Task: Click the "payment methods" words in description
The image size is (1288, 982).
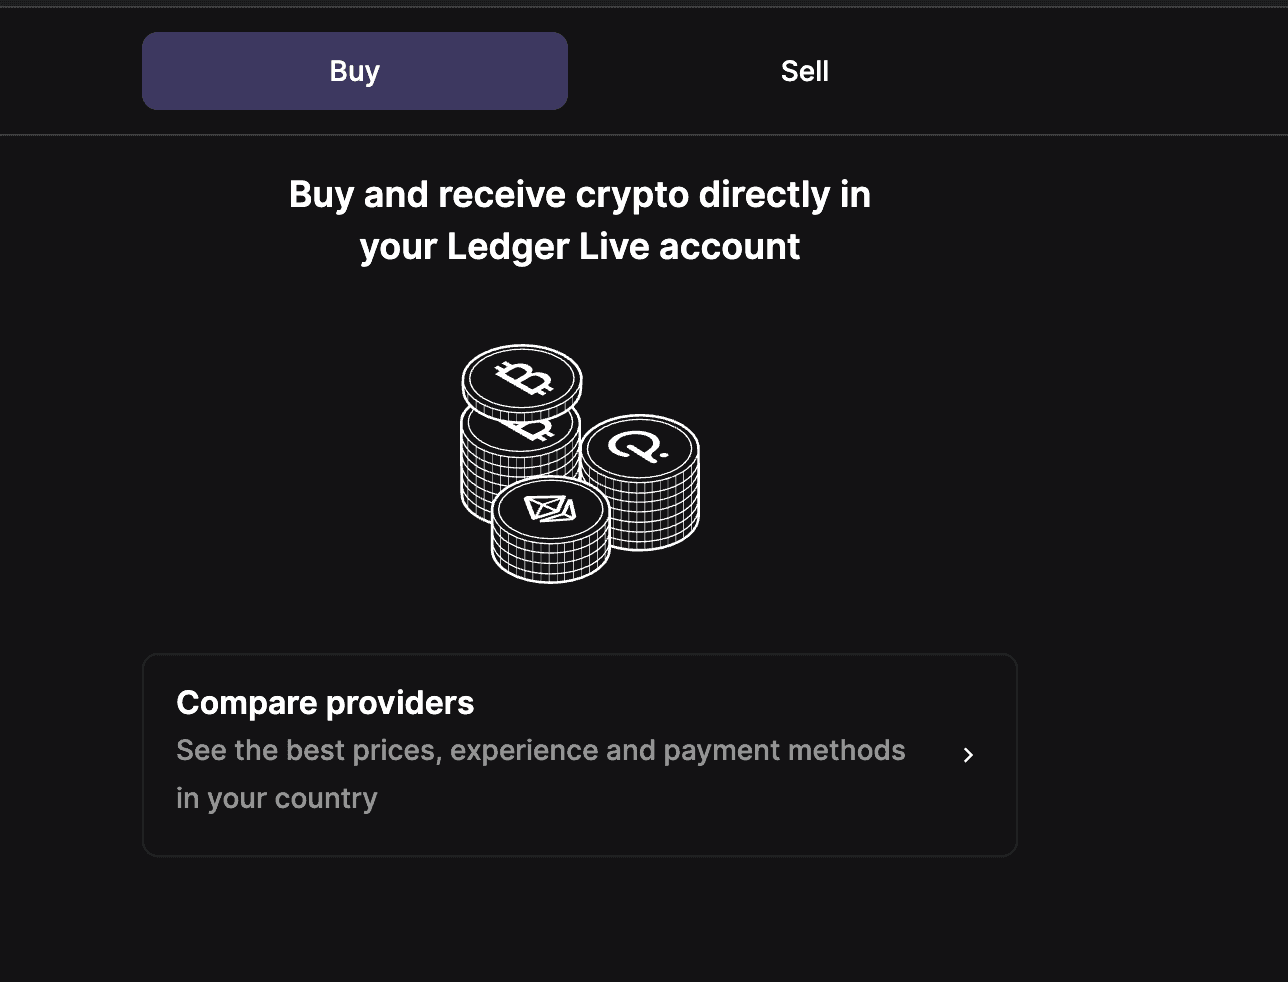Action: 784,751
